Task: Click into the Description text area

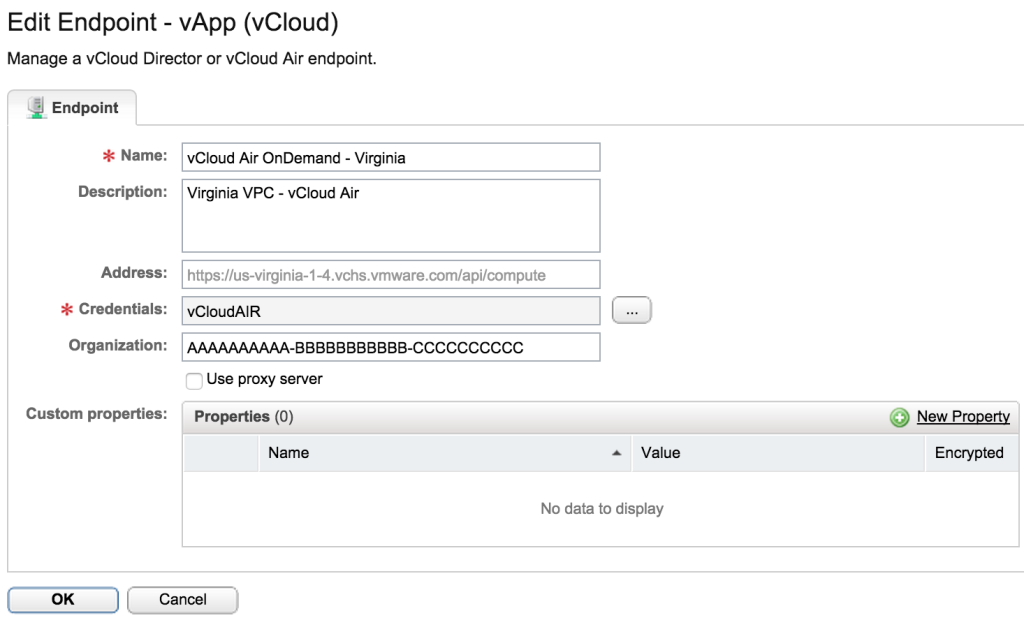Action: point(390,215)
